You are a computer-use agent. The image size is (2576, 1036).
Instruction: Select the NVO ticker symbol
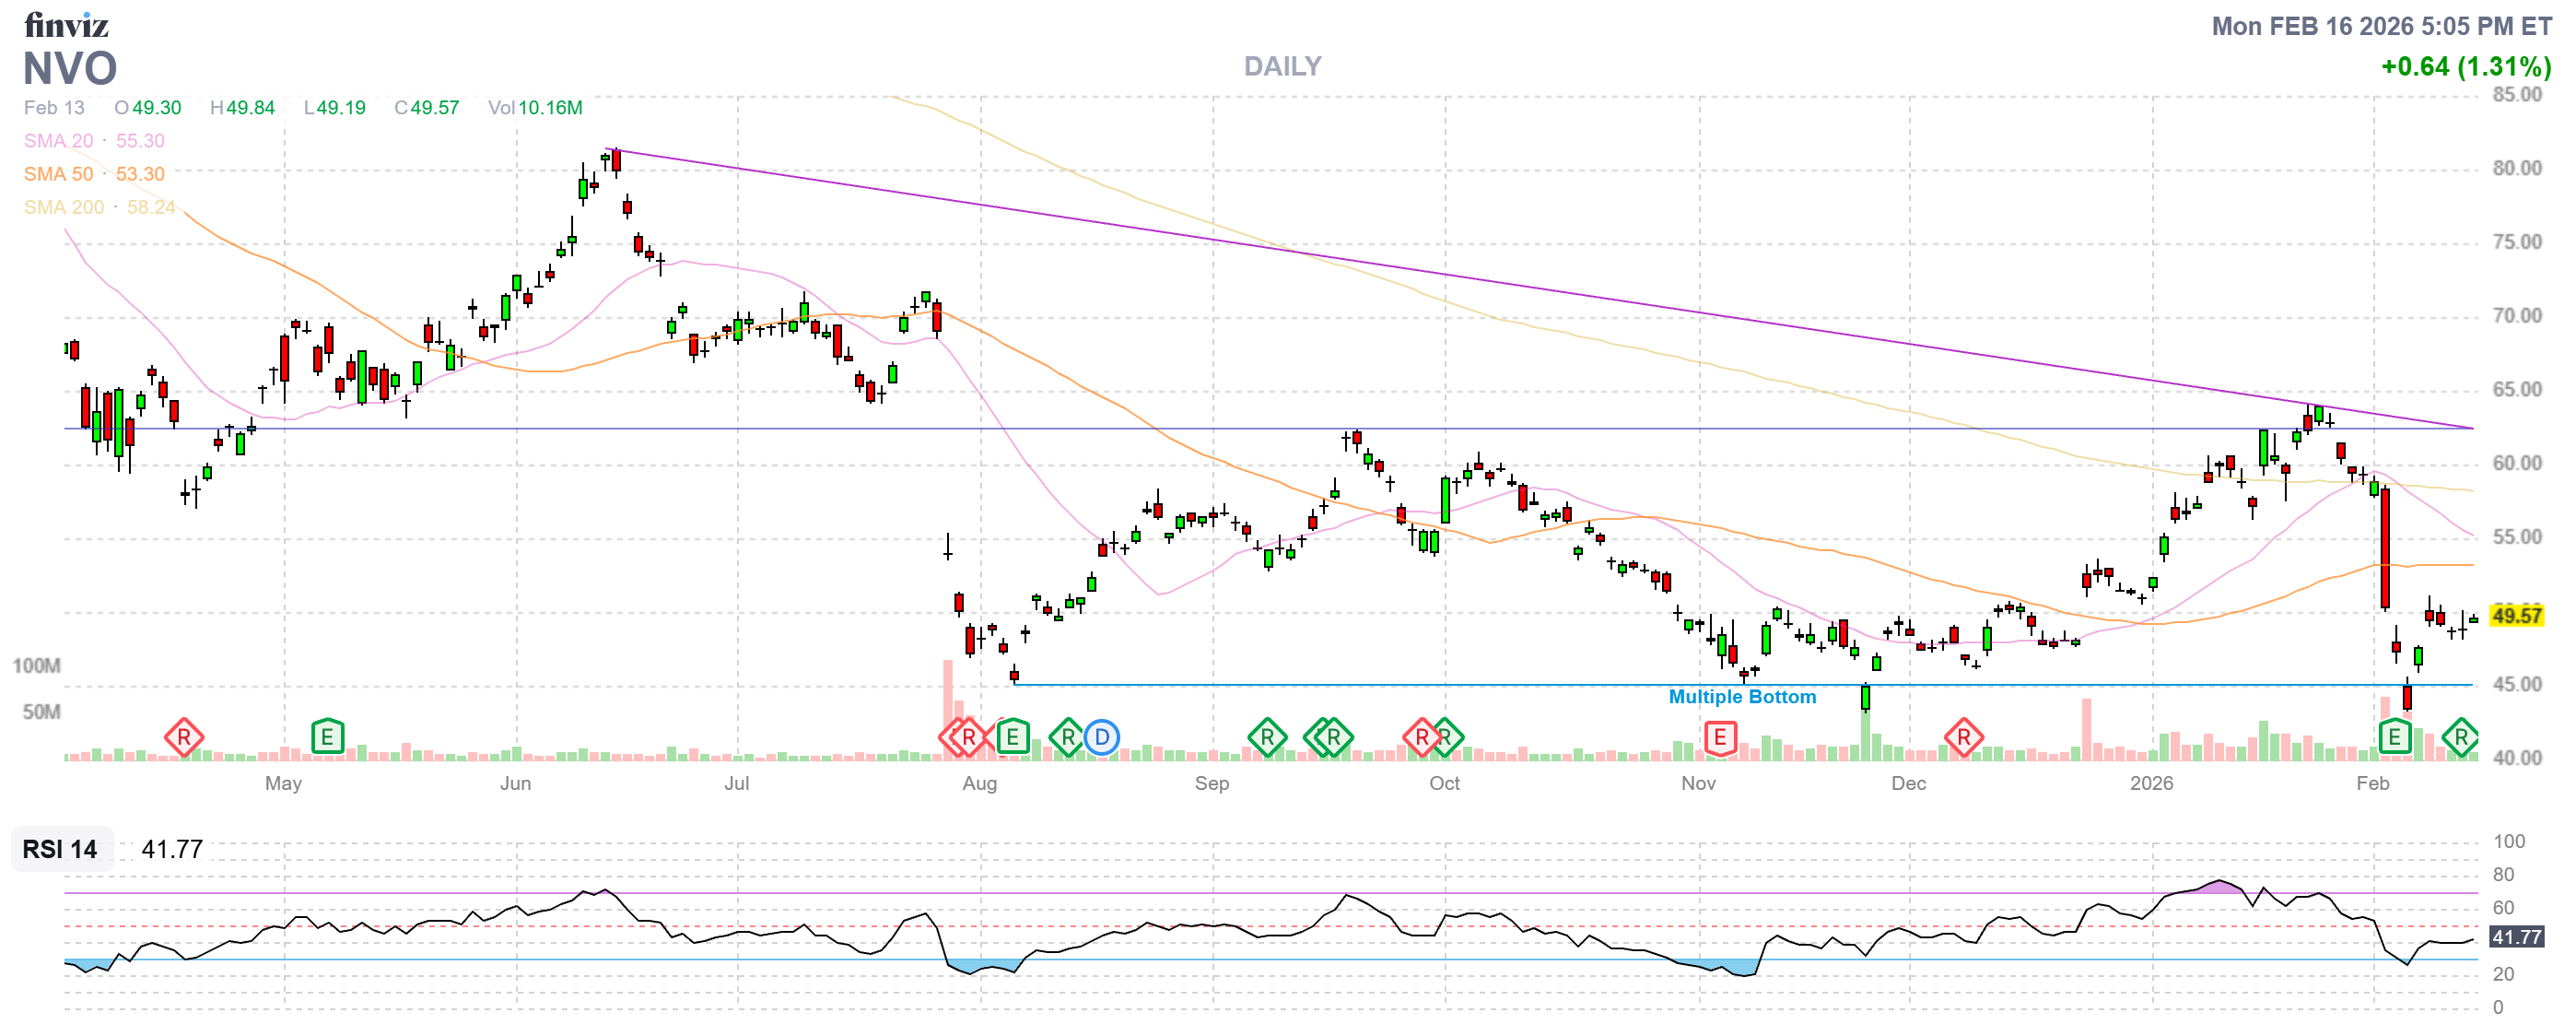coord(70,68)
